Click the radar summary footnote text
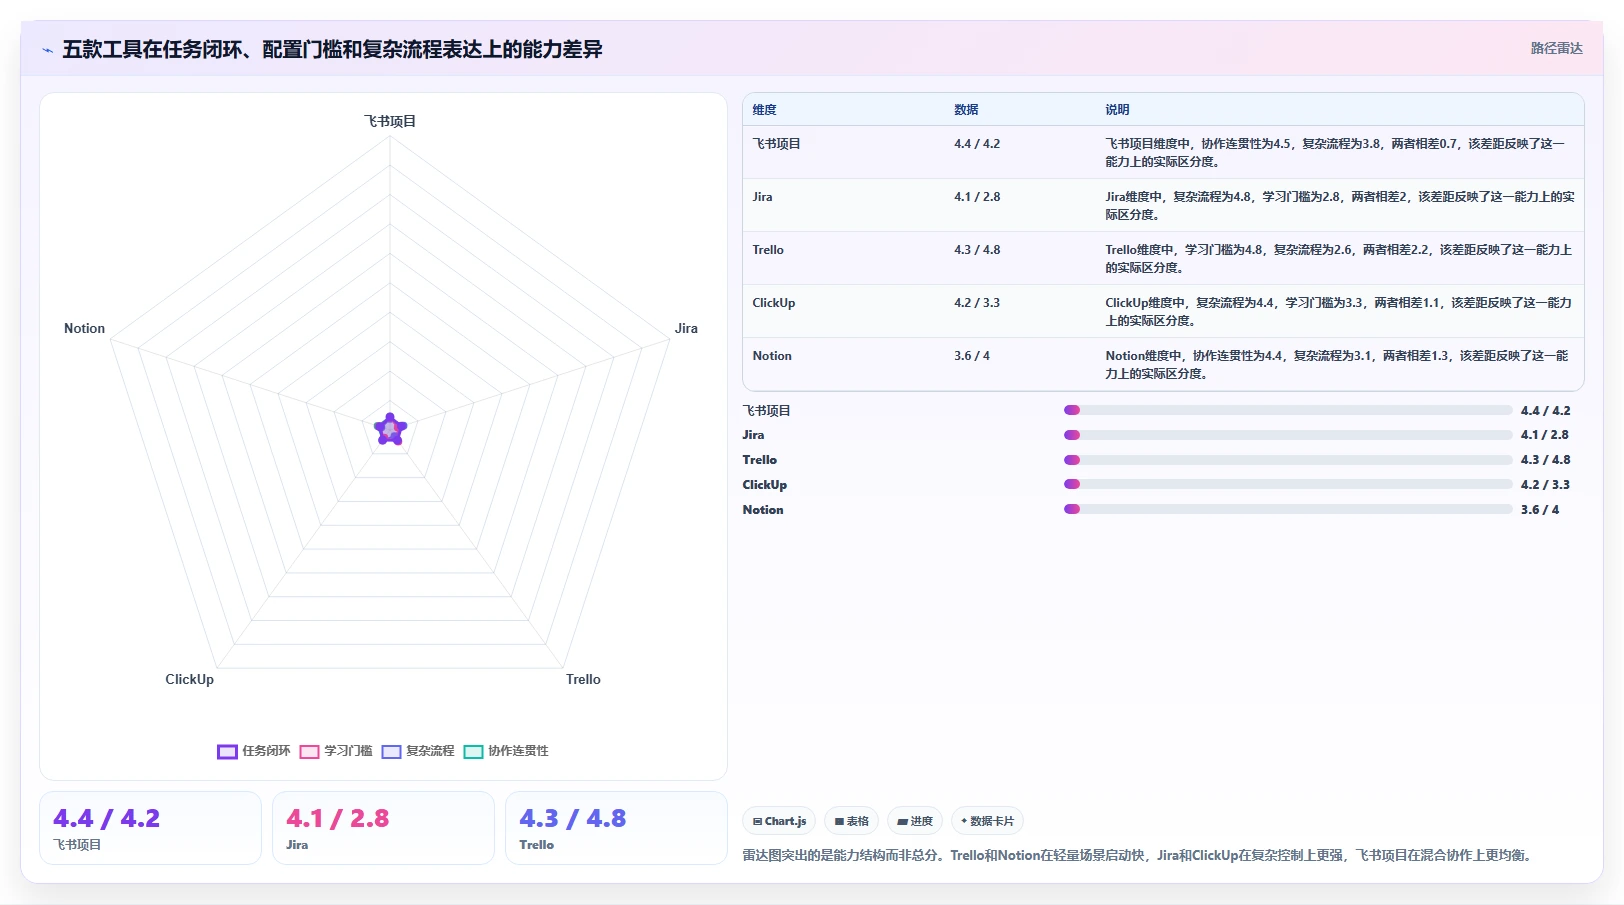This screenshot has height=905, width=1624. click(1140, 856)
